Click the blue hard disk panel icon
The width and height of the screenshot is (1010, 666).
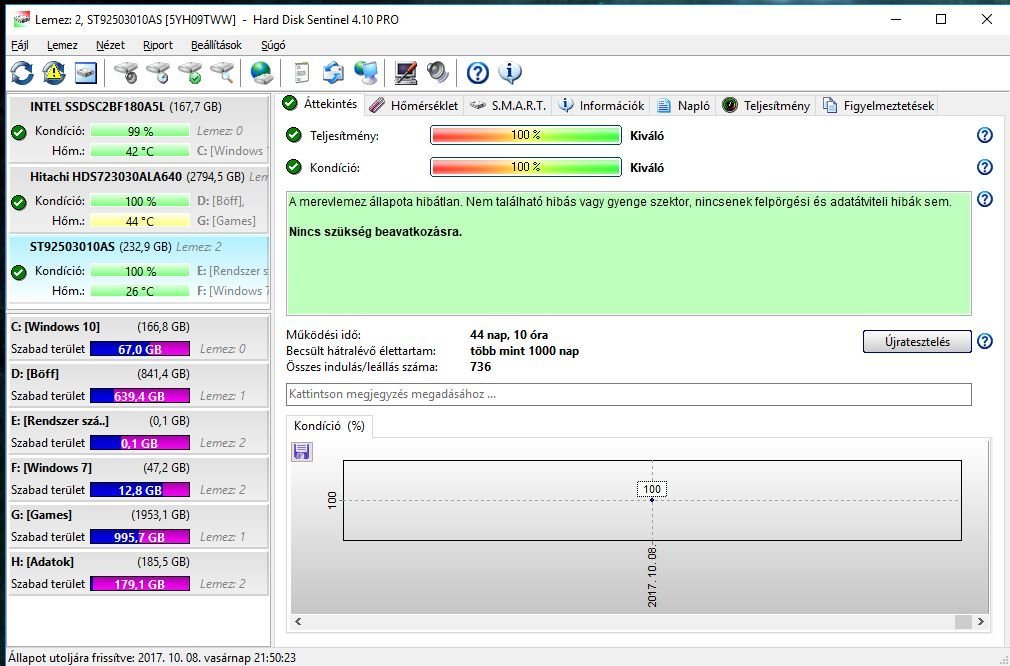click(x=86, y=73)
